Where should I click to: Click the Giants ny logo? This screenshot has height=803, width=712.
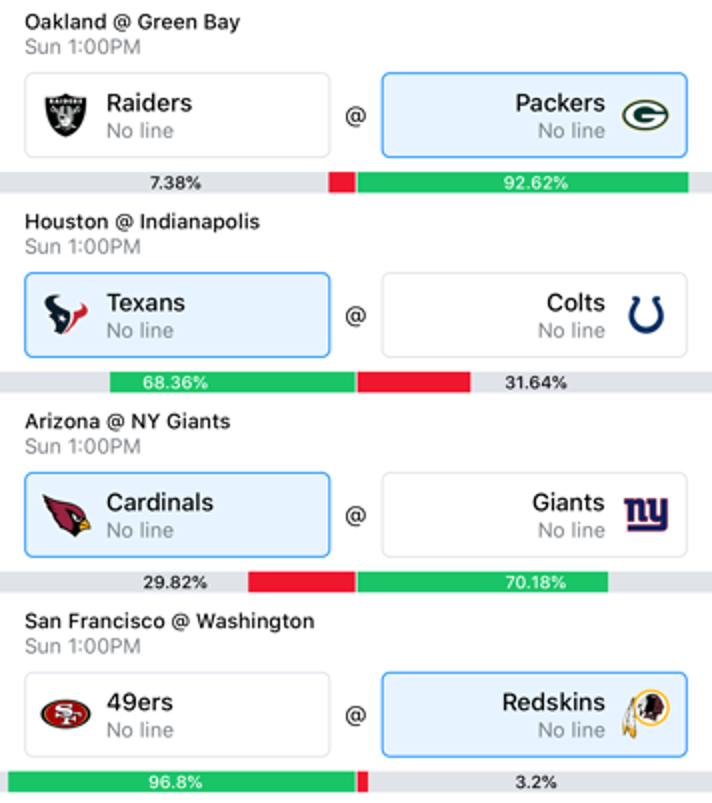point(646,514)
